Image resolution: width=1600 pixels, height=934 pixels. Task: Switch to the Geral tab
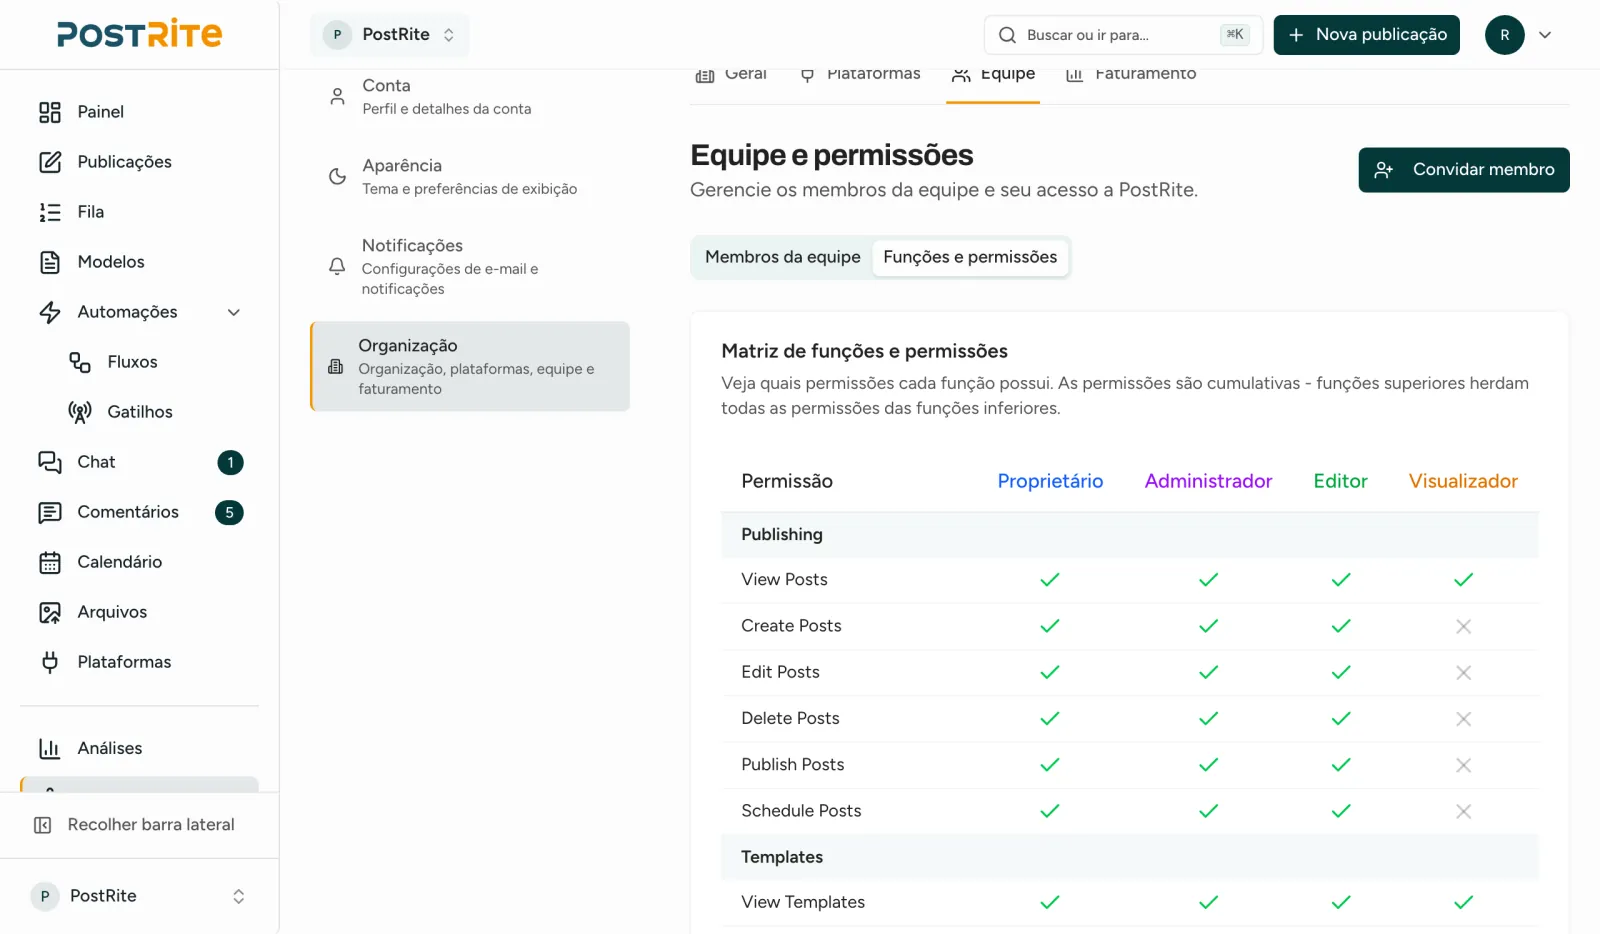click(x=731, y=74)
